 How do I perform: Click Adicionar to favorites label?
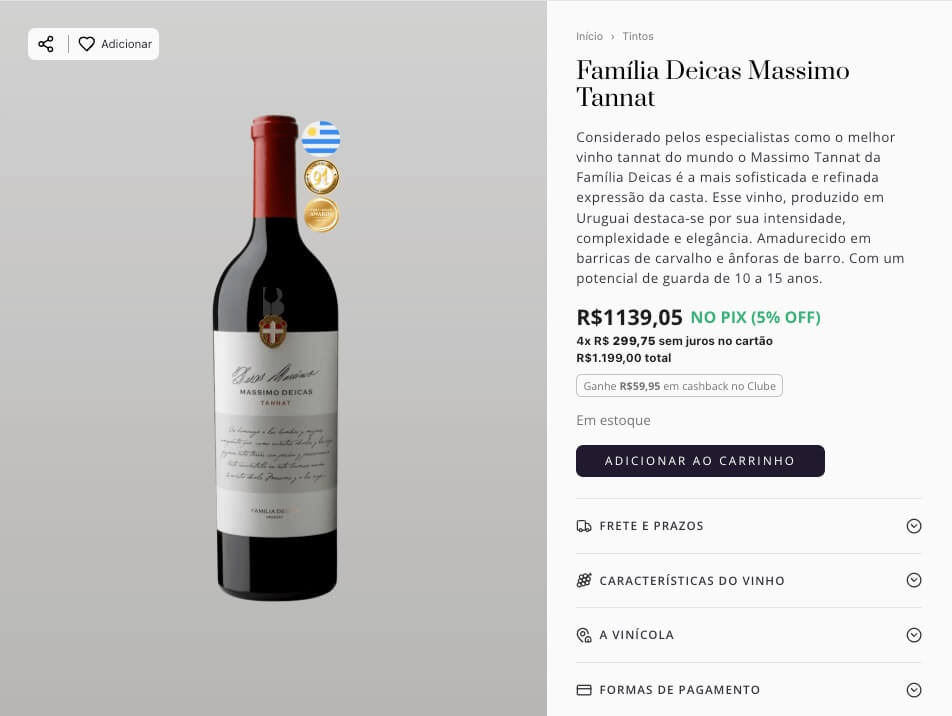coord(126,44)
